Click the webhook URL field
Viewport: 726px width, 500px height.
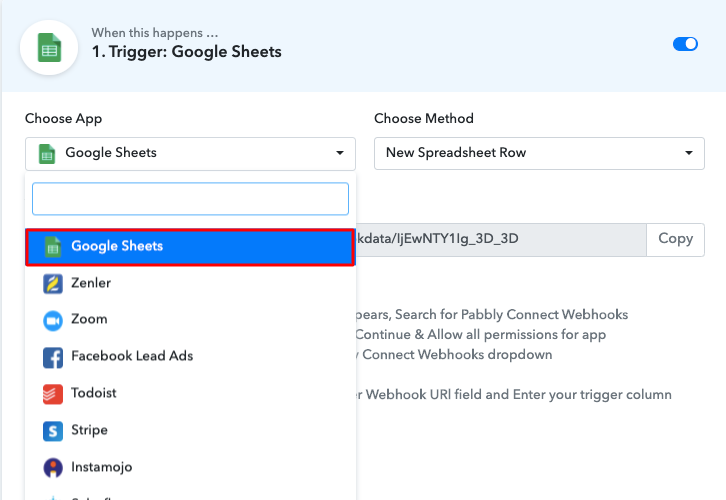click(x=501, y=239)
